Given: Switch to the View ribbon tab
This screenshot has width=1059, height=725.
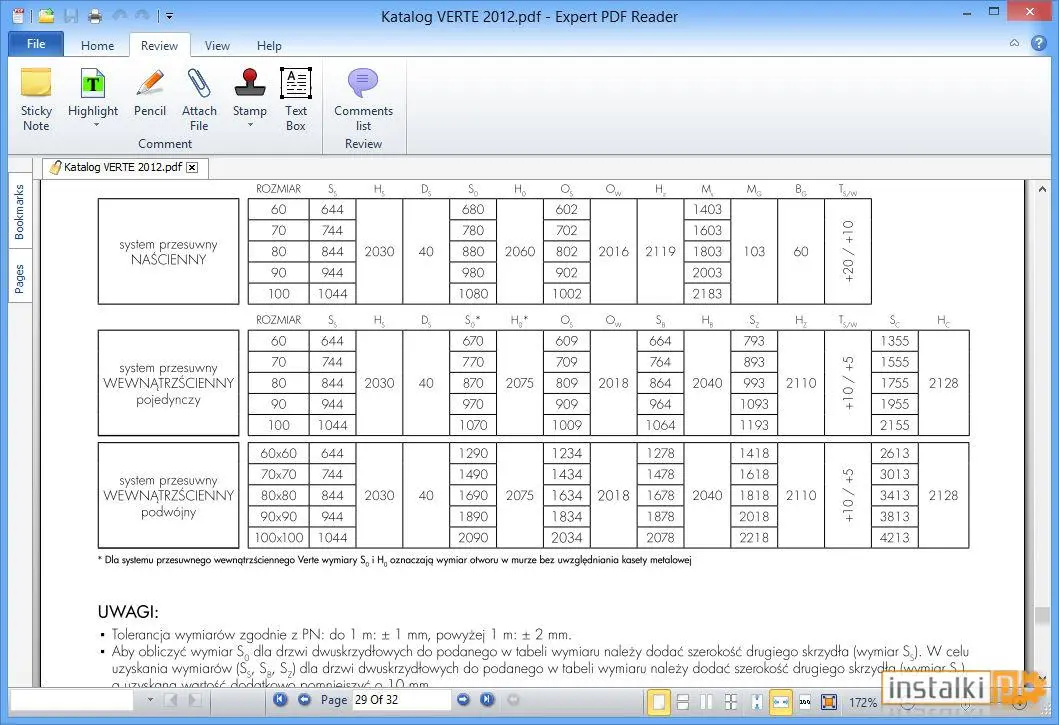Looking at the screenshot, I should (x=217, y=45).
